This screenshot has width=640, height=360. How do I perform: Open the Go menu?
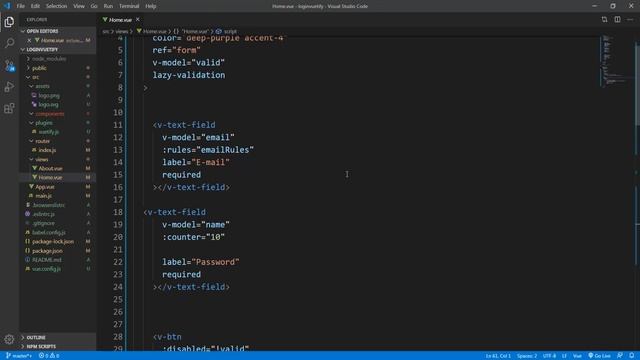(x=94, y=6)
